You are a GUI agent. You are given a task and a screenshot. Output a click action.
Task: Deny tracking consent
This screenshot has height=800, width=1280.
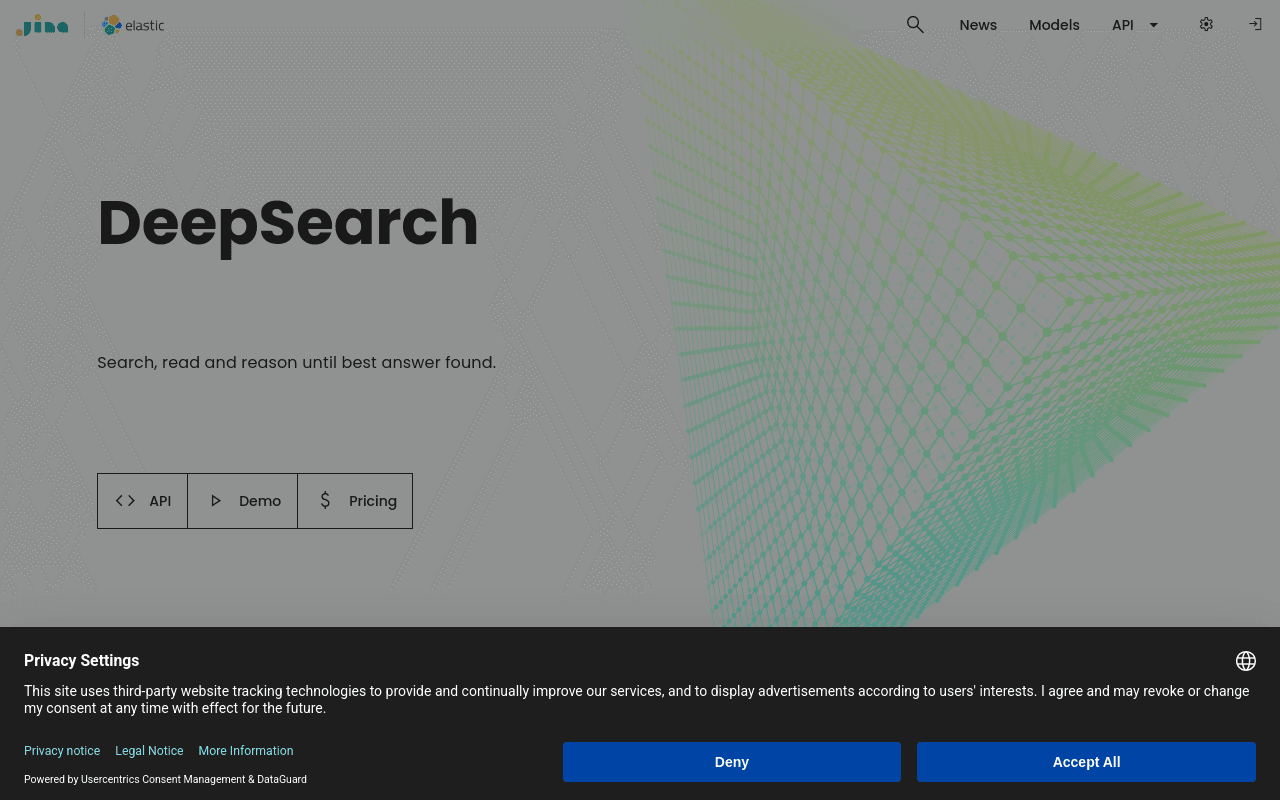pos(732,762)
